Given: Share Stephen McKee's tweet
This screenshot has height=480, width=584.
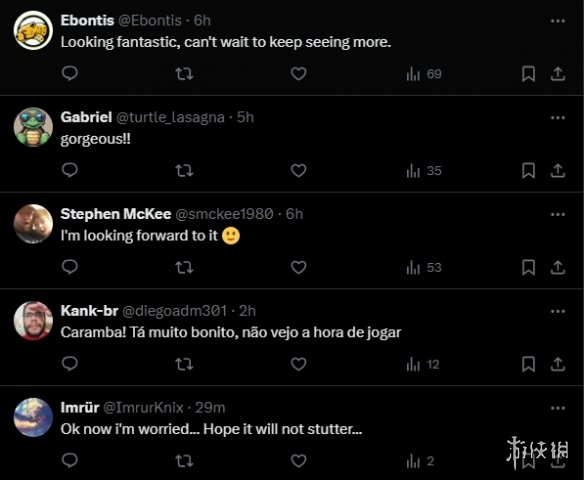Looking at the screenshot, I should tap(558, 267).
